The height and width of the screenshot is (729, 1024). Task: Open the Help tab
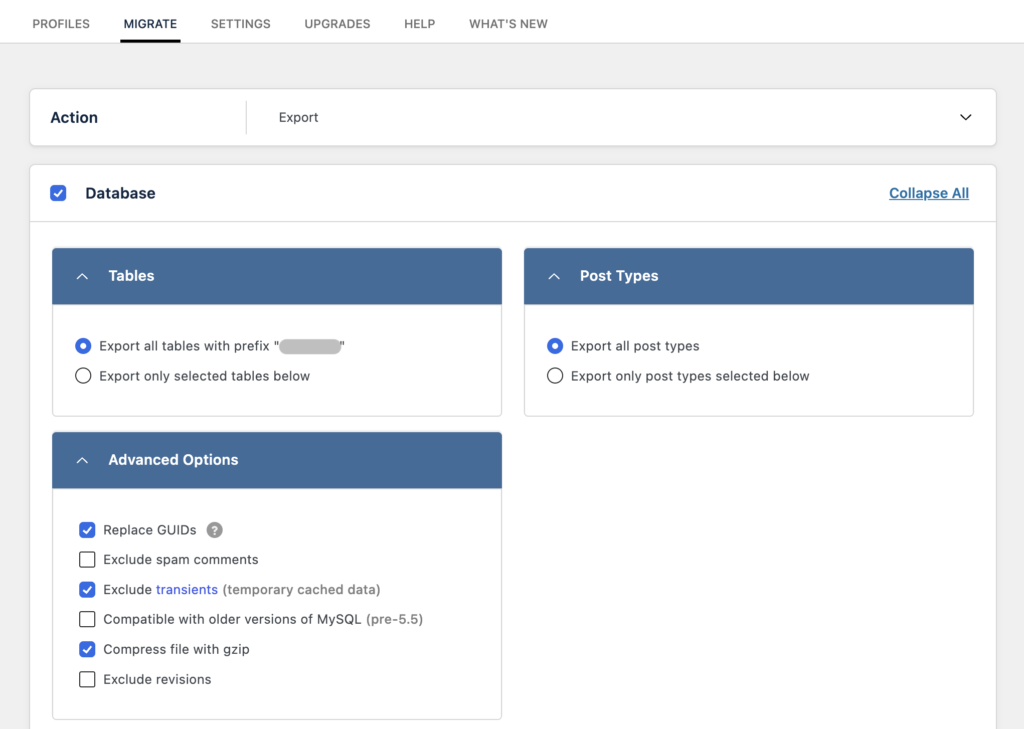419,24
